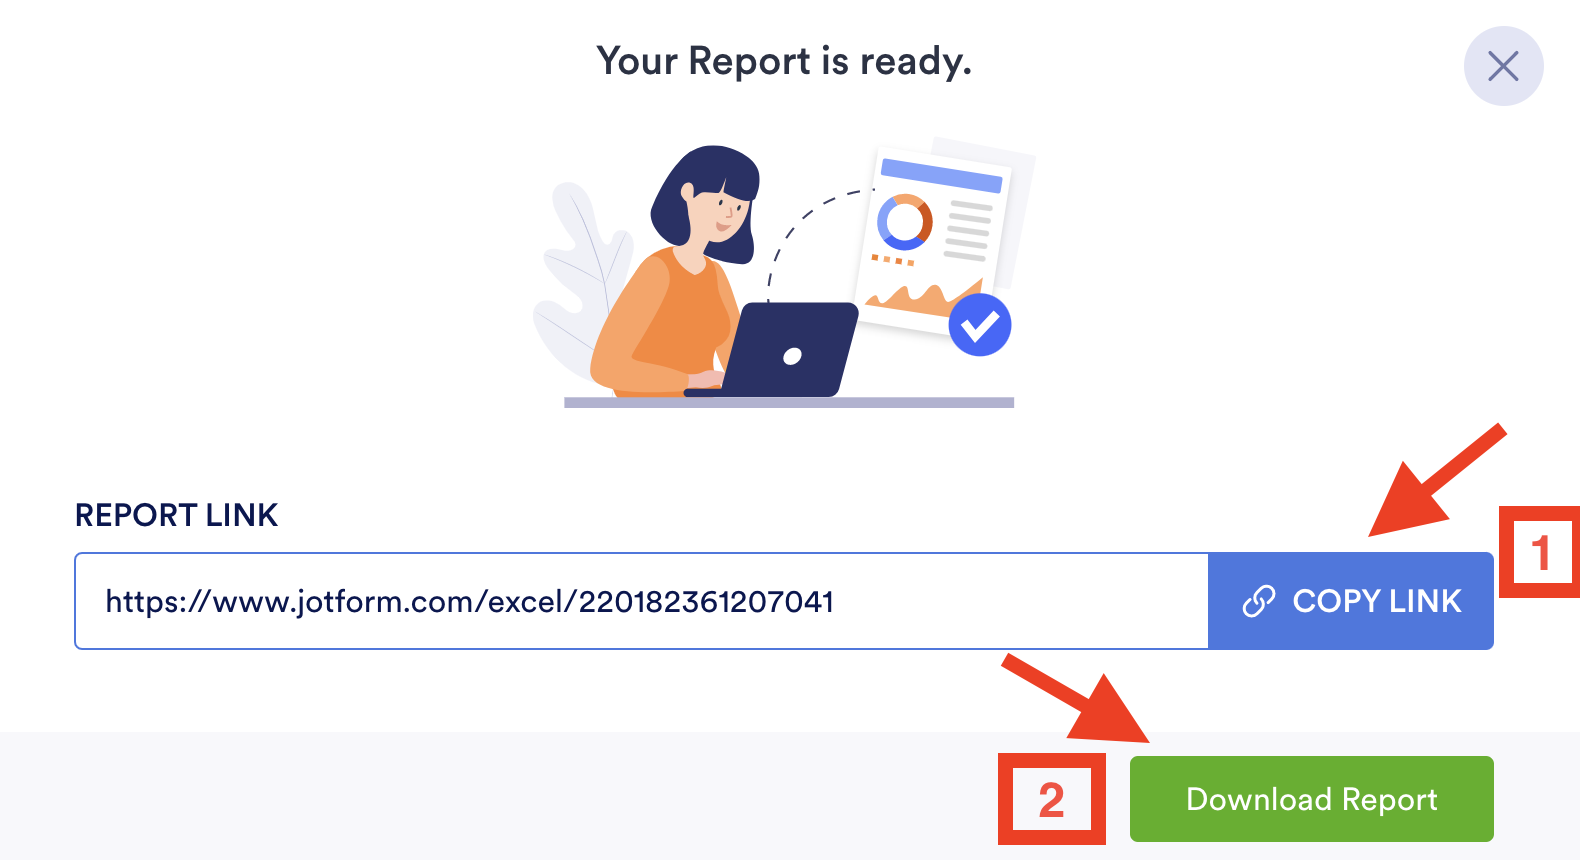The image size is (1580, 860).
Task: Click the orange area chart on the document
Action: (x=922, y=297)
